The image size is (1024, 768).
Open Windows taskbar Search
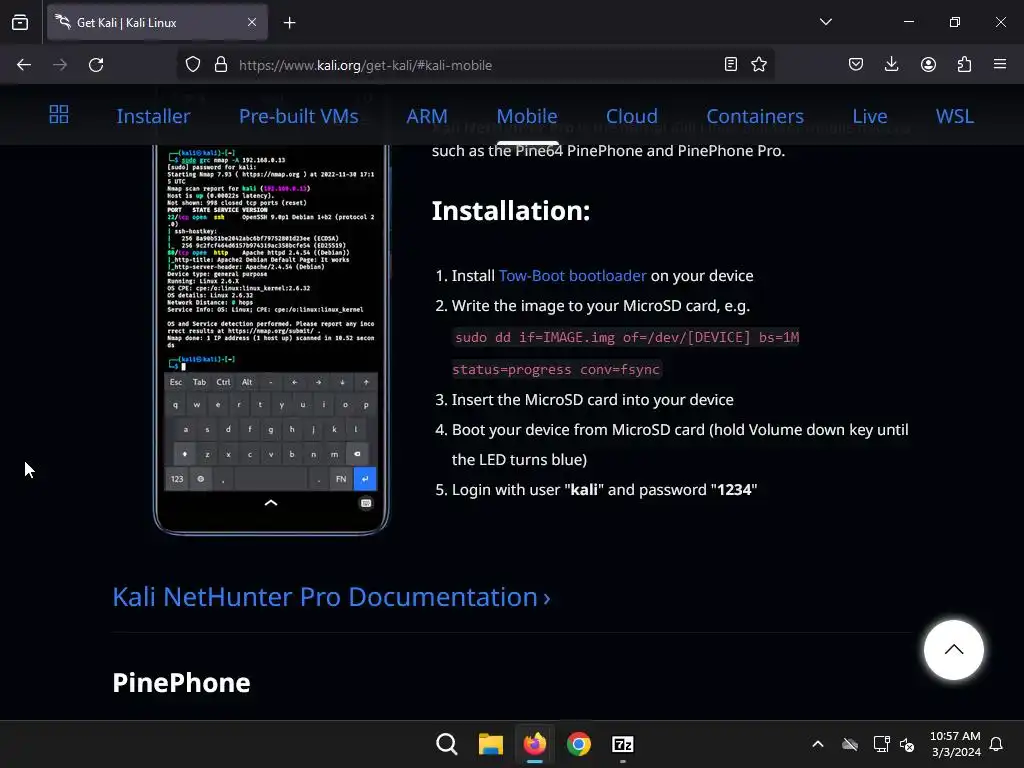pyautogui.click(x=447, y=744)
